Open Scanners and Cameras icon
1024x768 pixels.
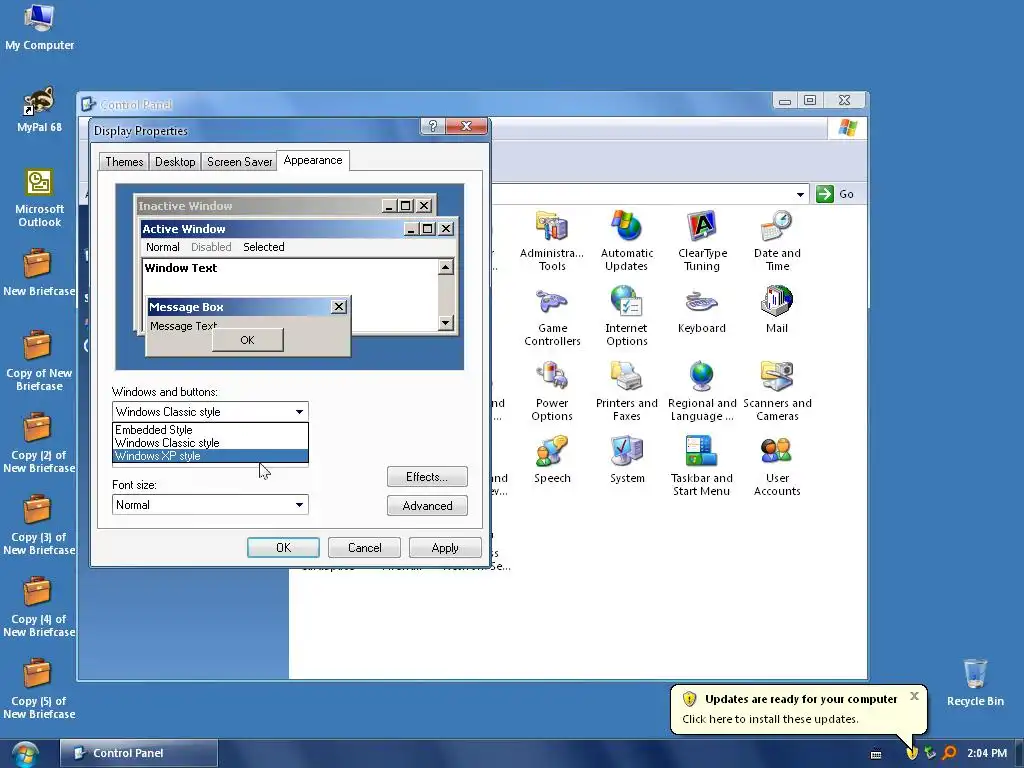coord(777,391)
